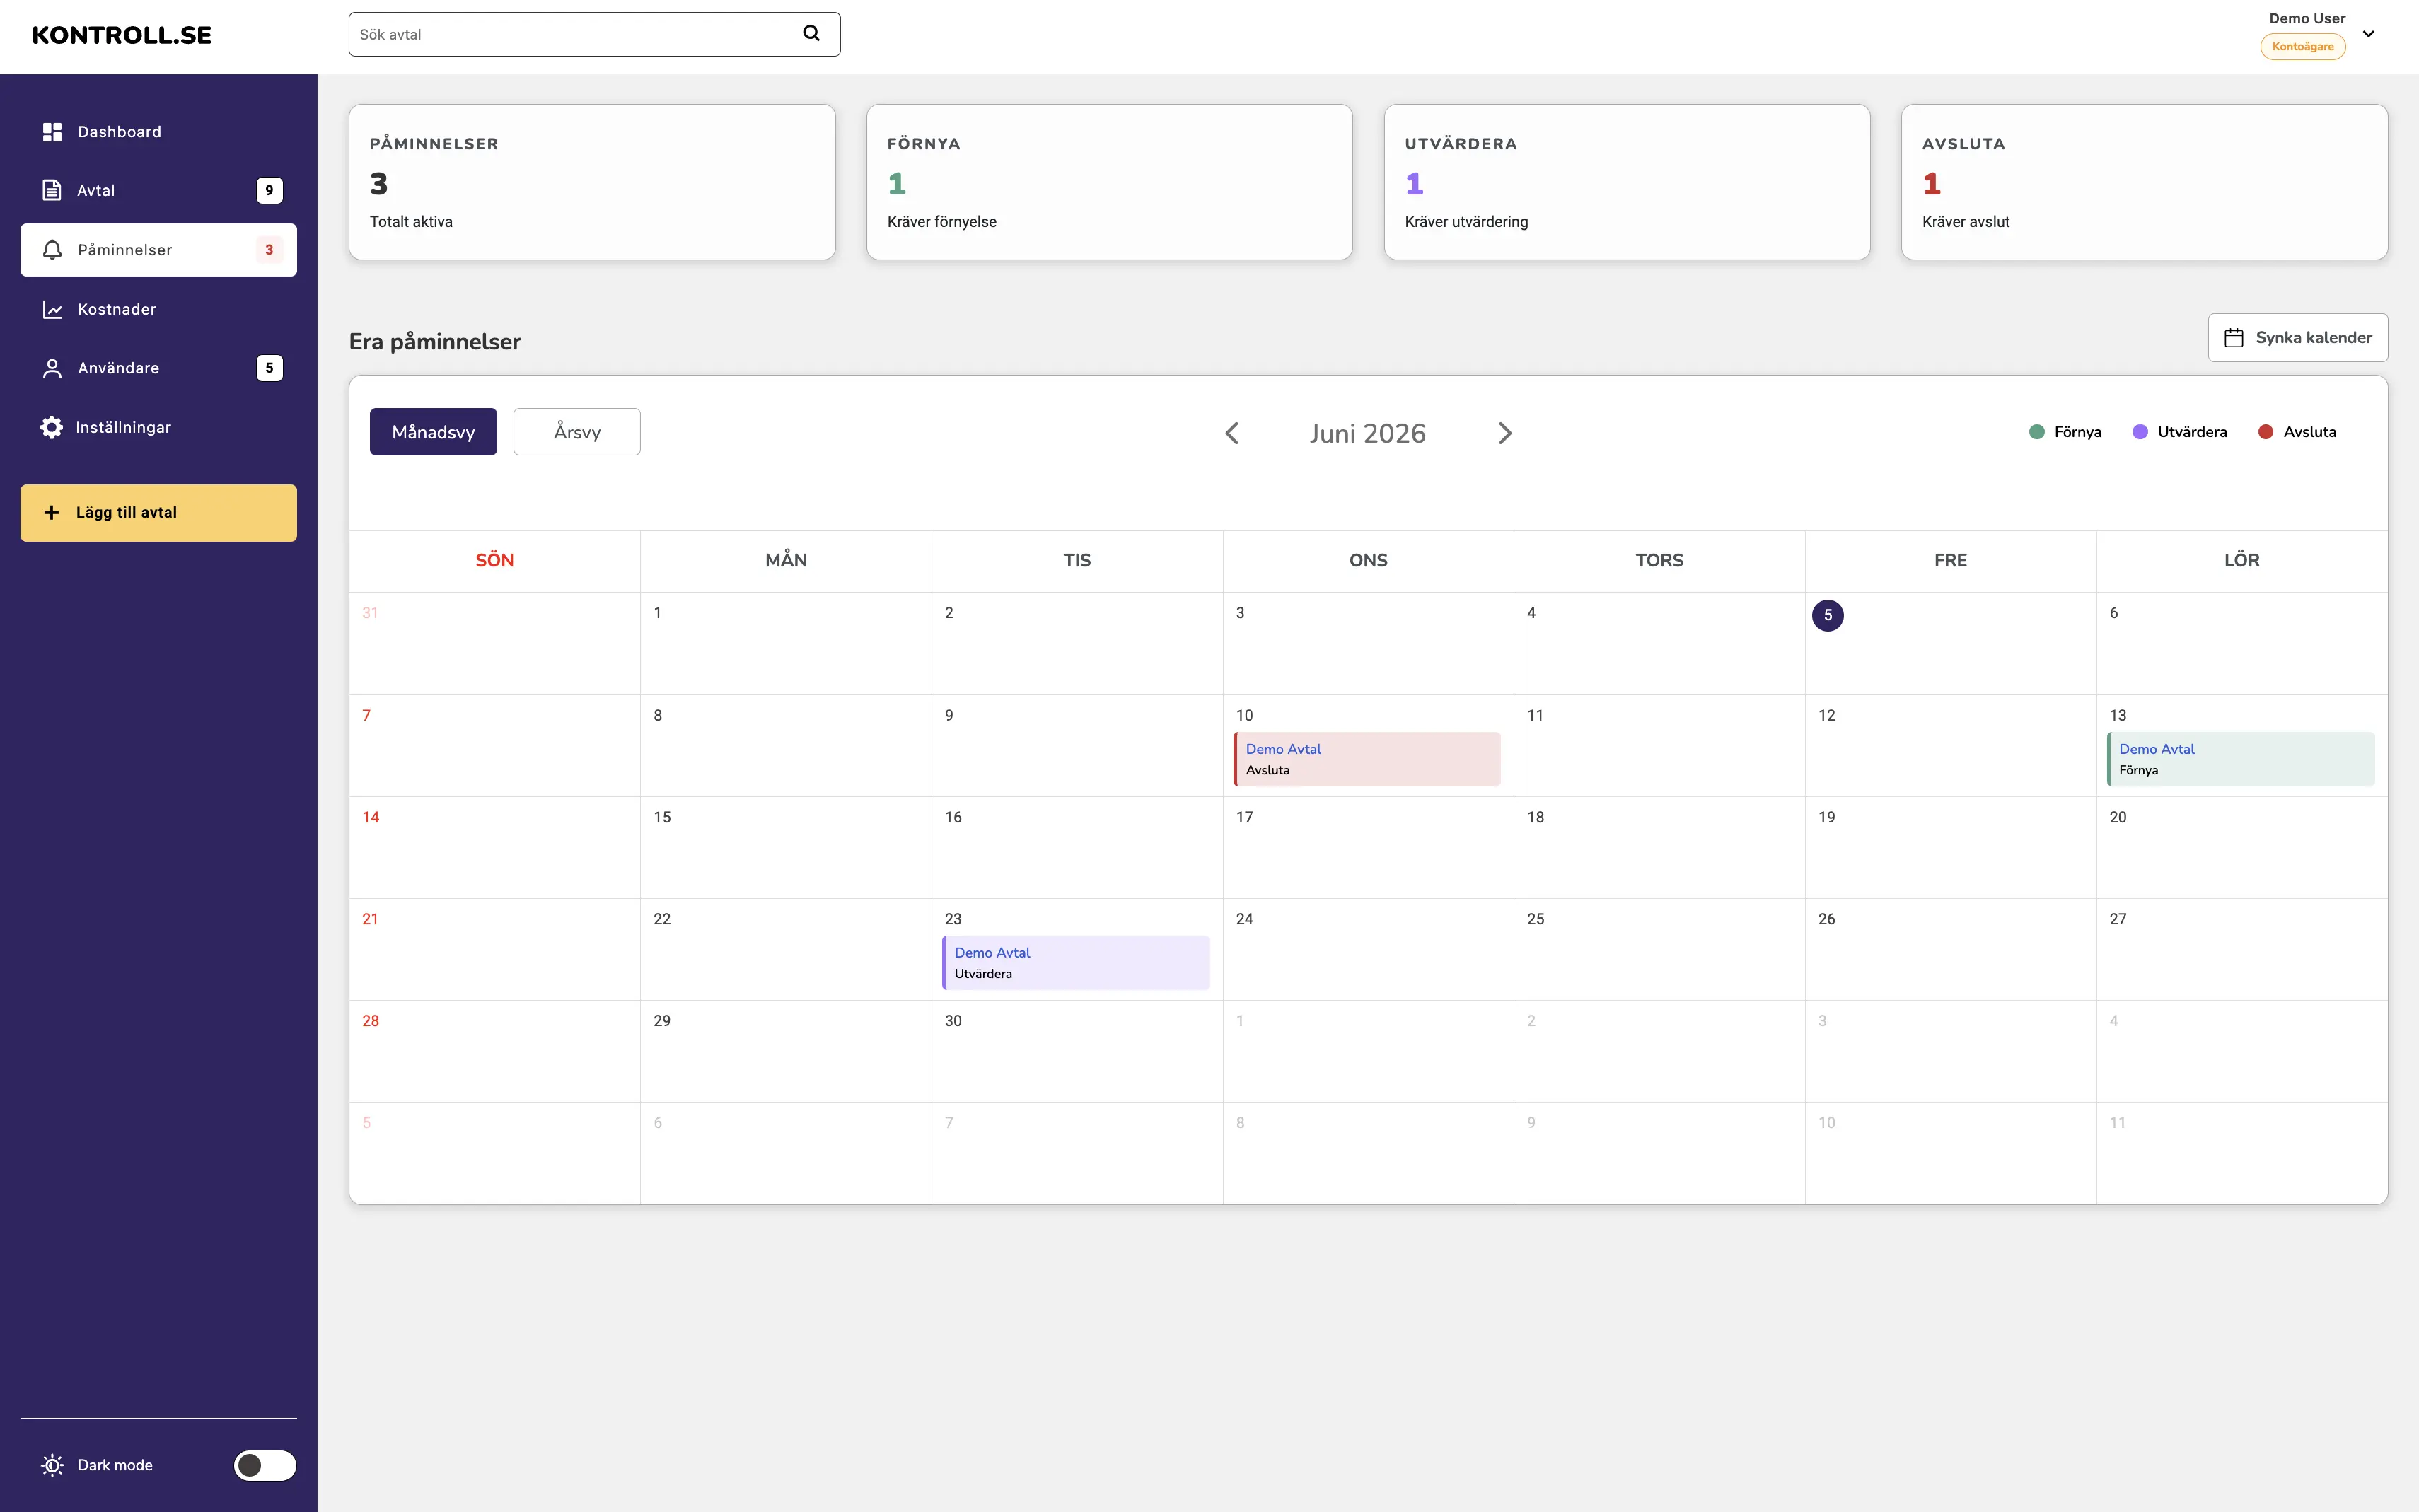This screenshot has width=2419, height=1512.
Task: Select the Påminnelser summary card
Action: 592,182
